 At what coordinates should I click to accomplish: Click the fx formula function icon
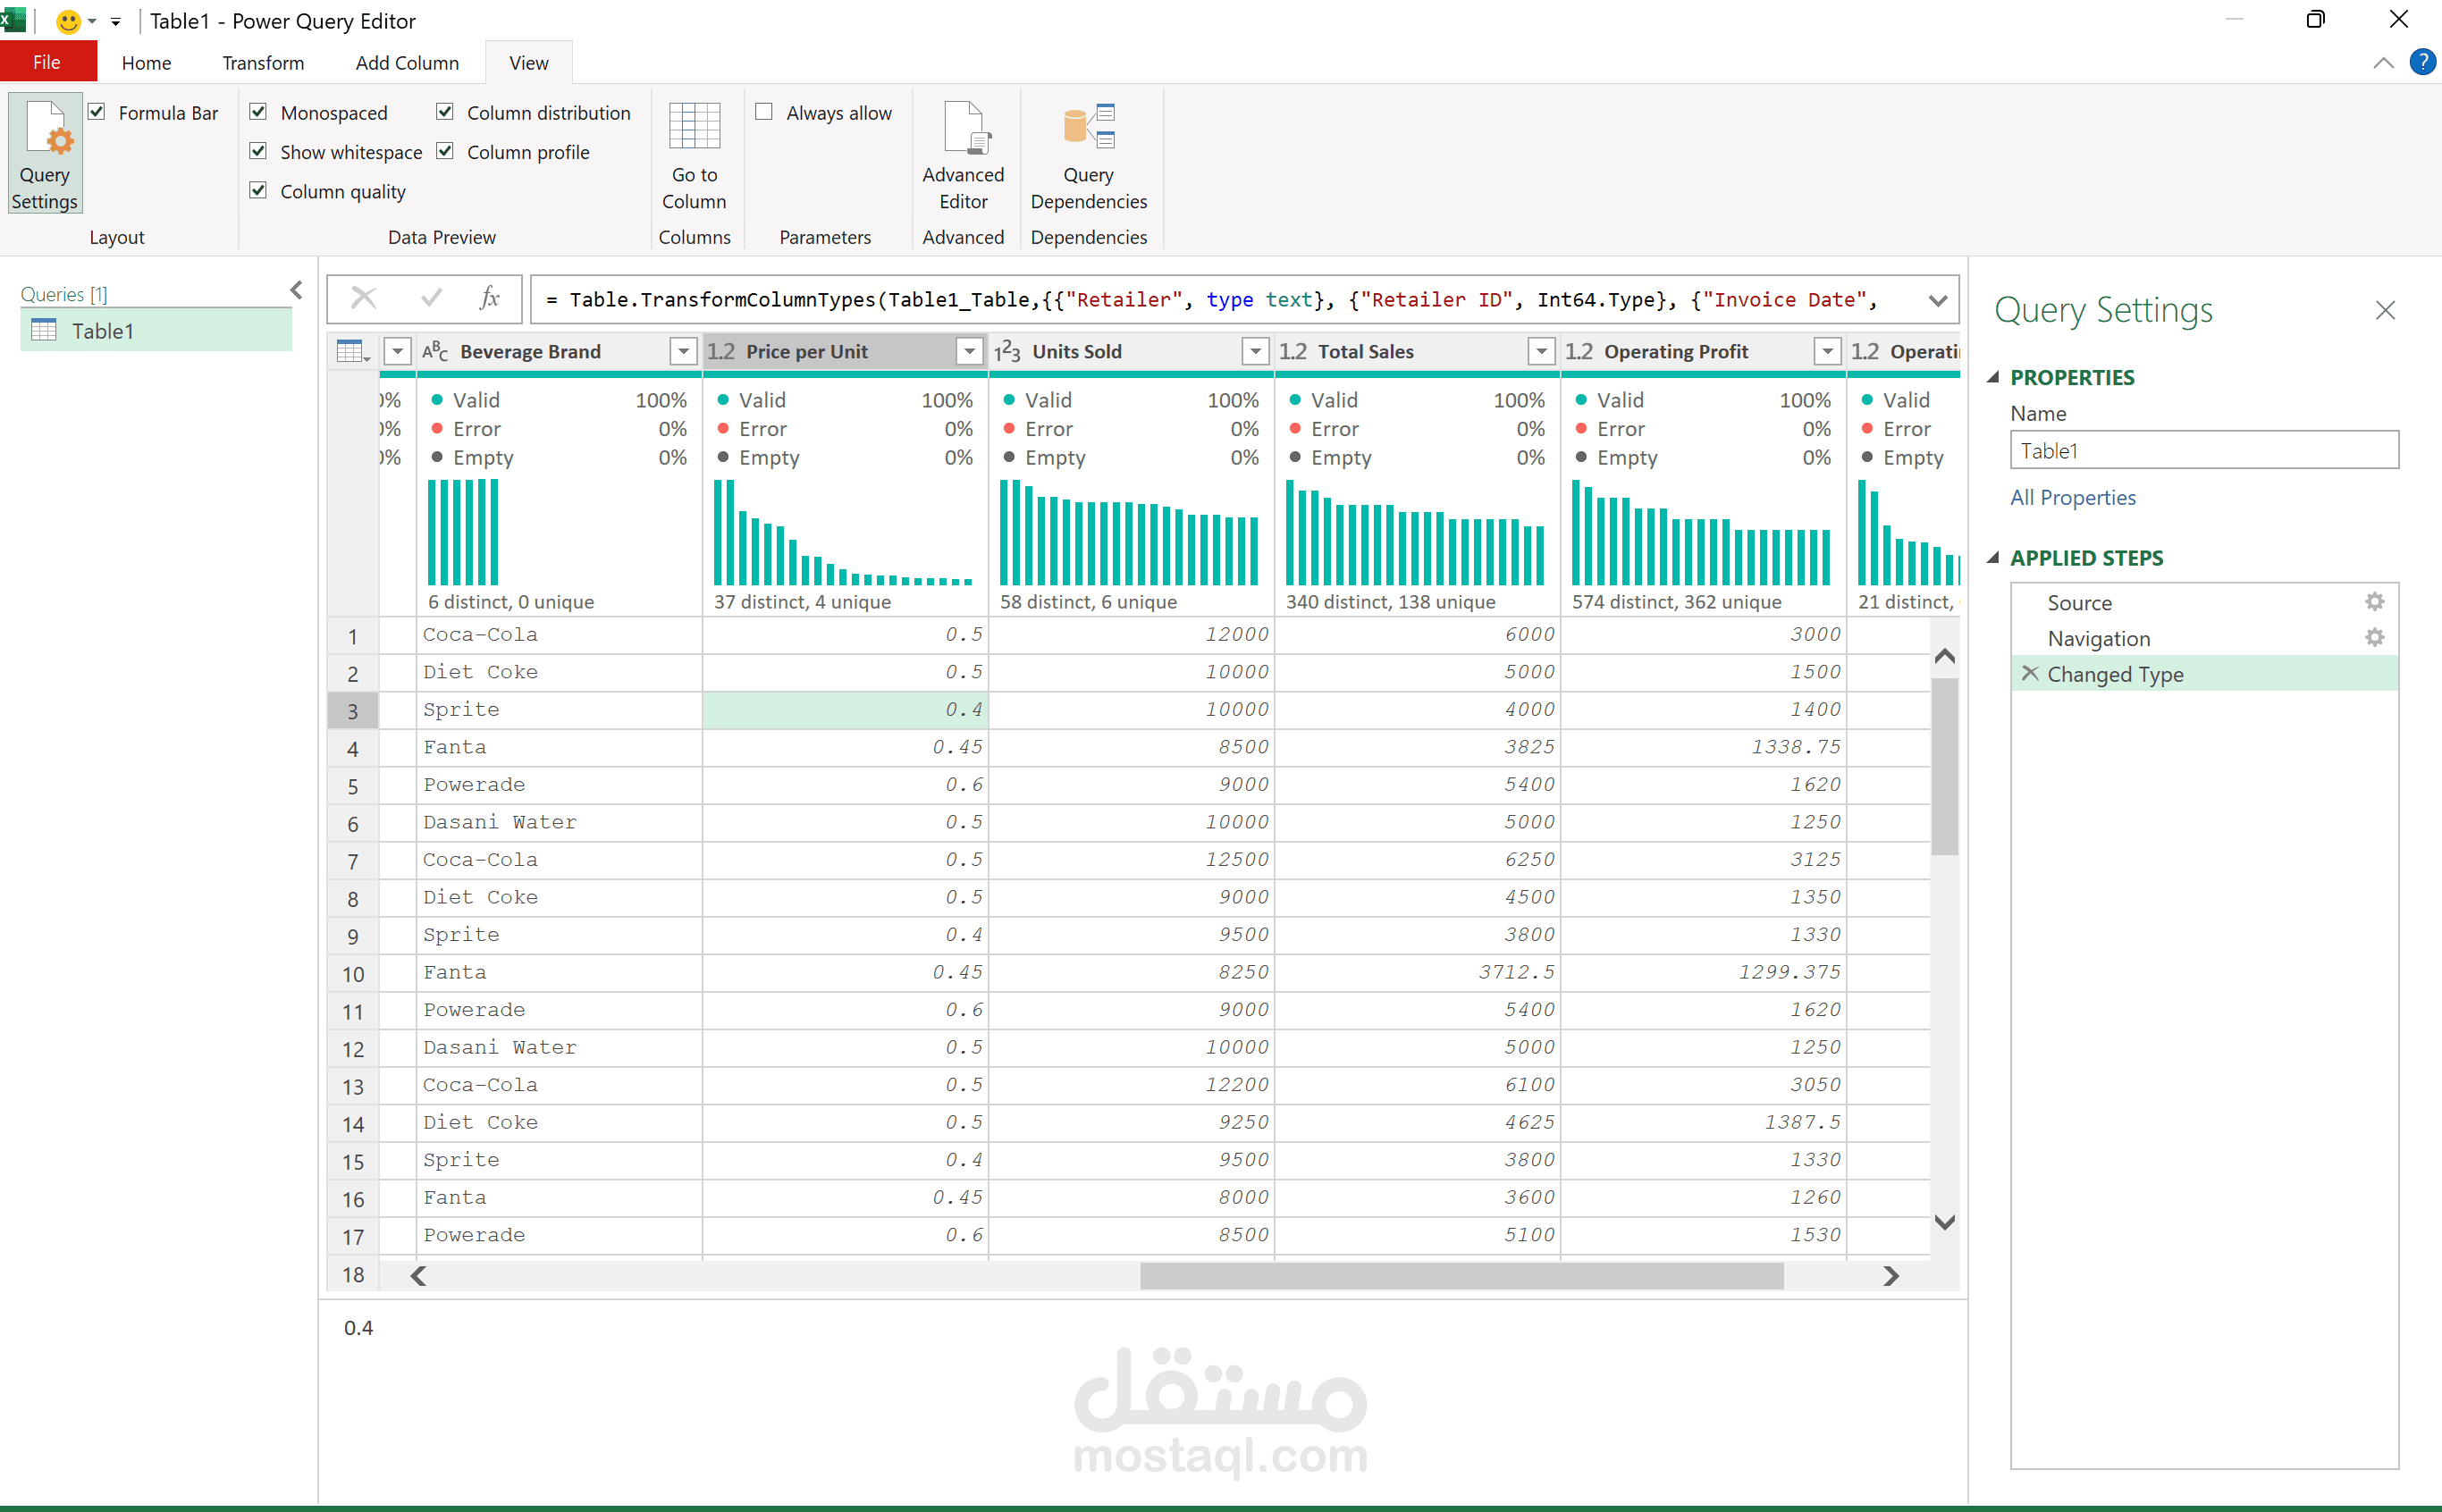[x=489, y=298]
